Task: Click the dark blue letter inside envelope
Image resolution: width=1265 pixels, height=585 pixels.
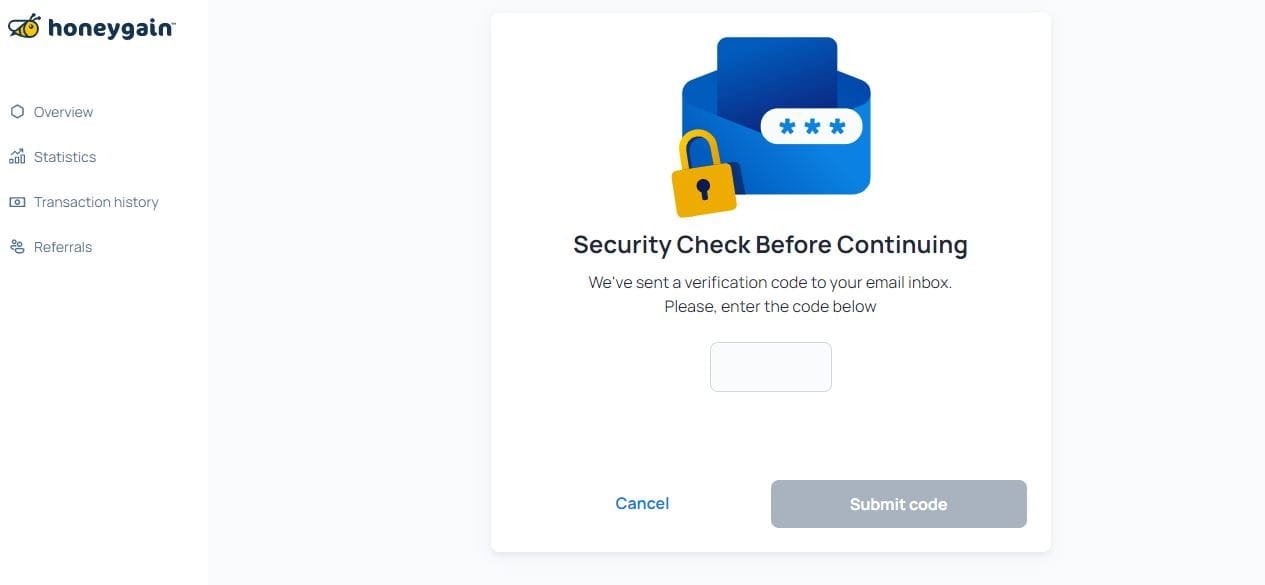Action: pos(776,70)
